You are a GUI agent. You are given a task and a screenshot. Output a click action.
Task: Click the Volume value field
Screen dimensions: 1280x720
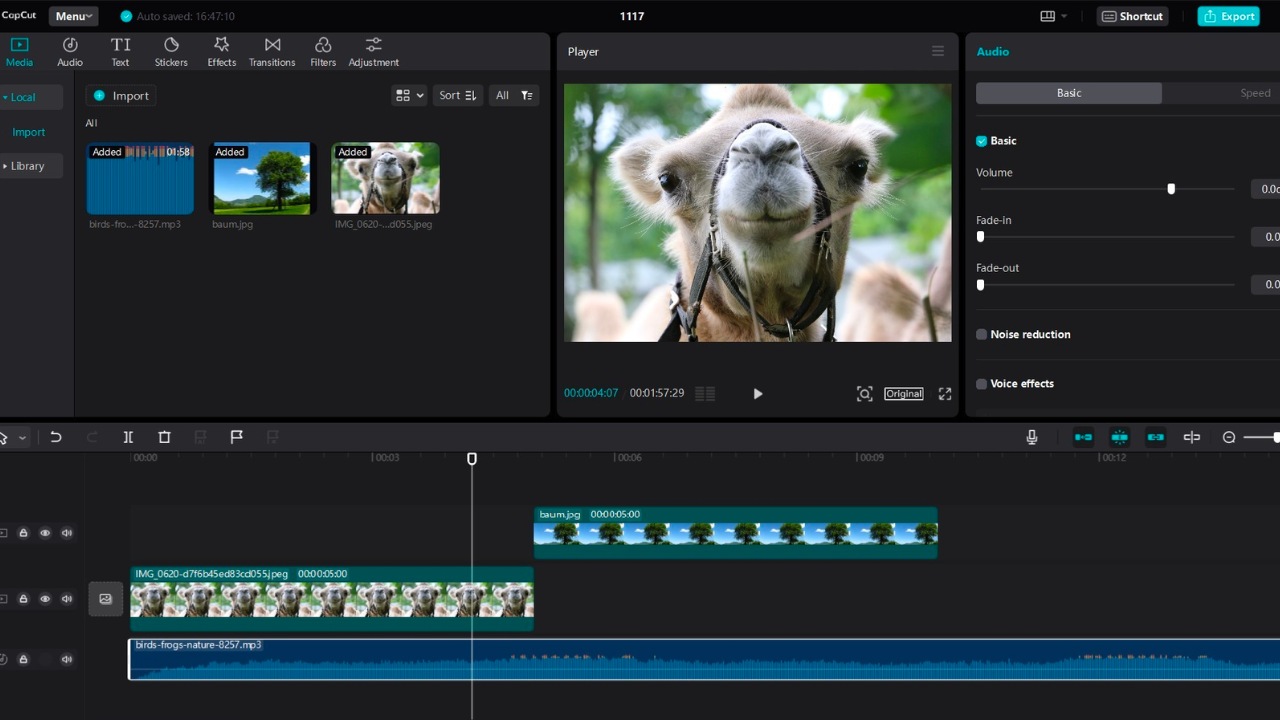1265,189
